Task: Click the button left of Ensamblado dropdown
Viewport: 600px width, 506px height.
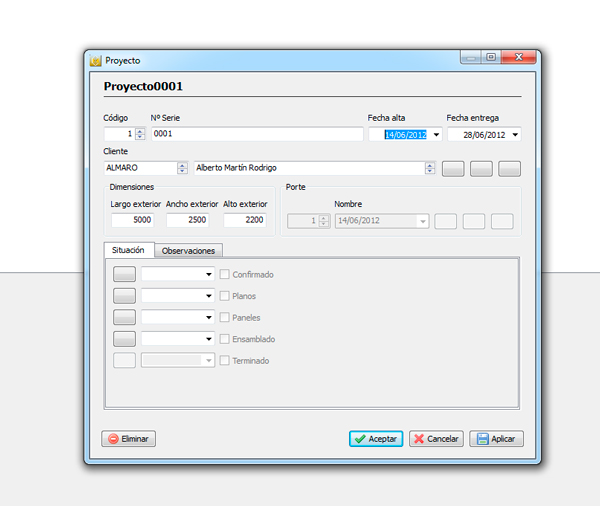Action: (x=124, y=339)
